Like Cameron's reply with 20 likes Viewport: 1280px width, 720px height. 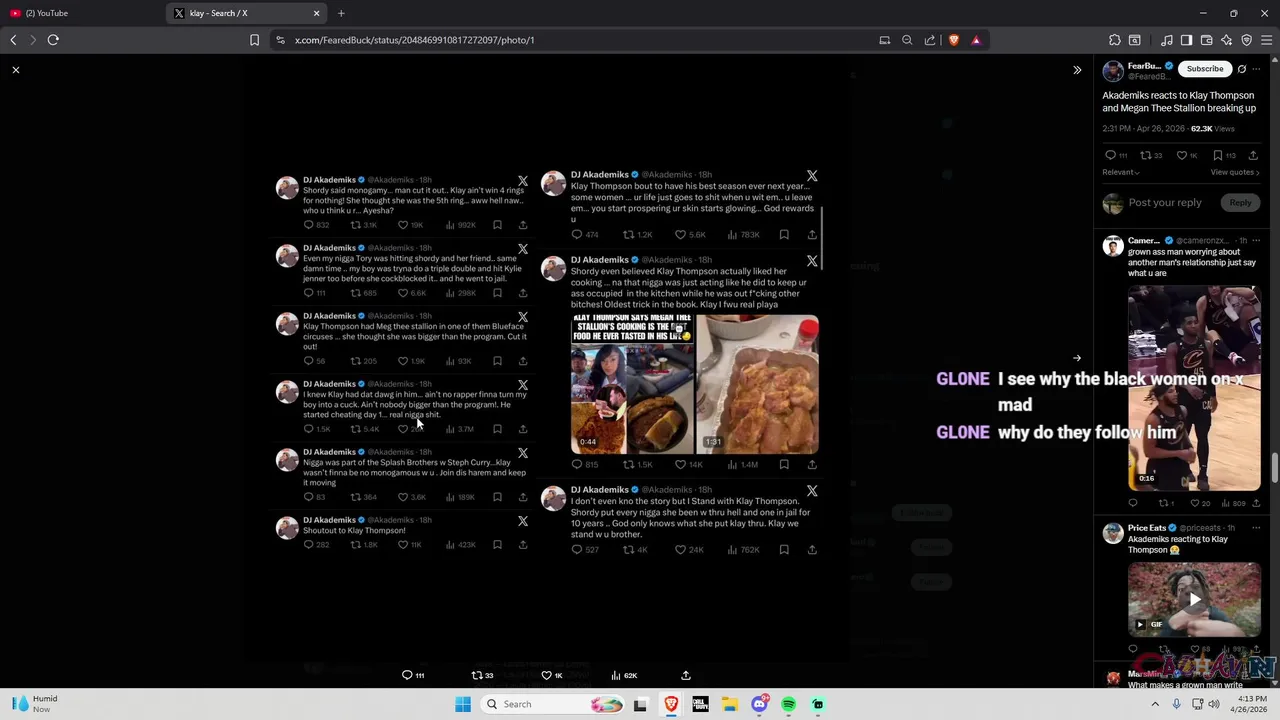(1194, 503)
